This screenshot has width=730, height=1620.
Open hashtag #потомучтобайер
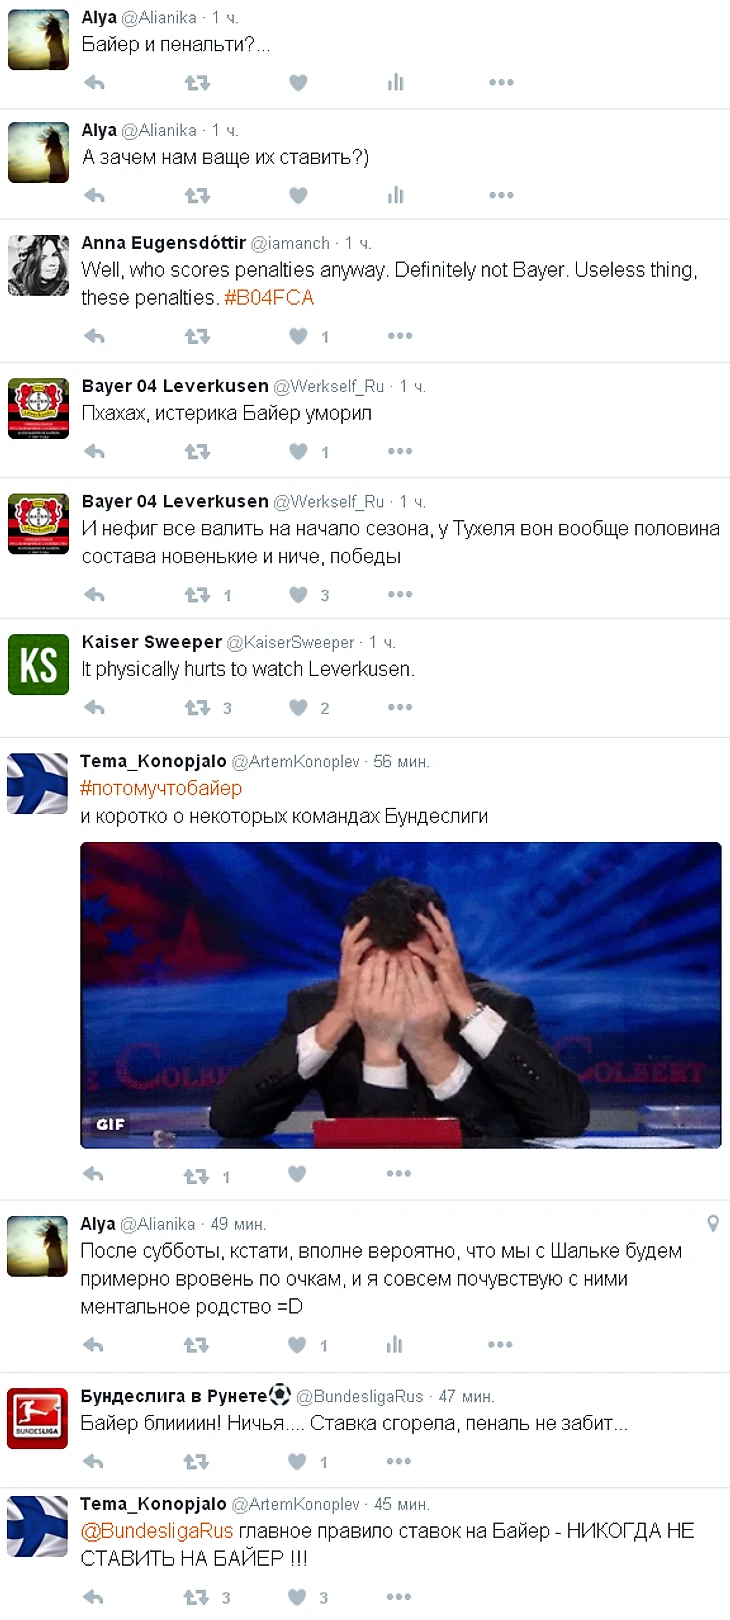point(161,788)
